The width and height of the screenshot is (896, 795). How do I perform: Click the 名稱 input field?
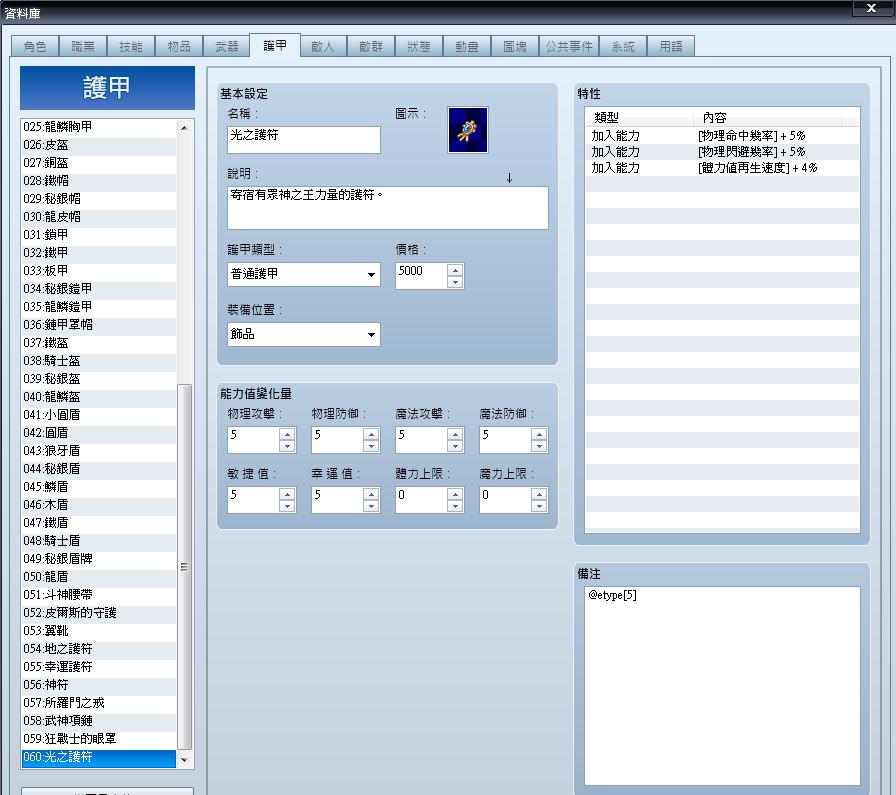(303, 139)
